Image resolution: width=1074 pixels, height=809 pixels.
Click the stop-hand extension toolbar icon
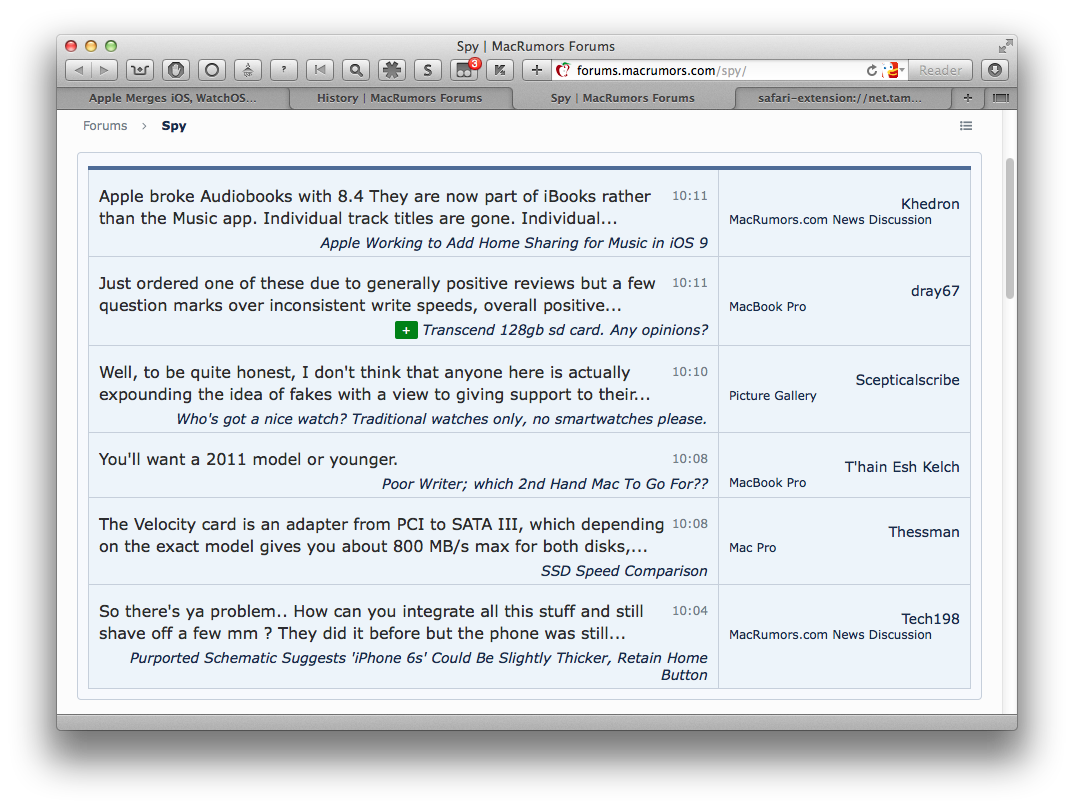[x=176, y=70]
